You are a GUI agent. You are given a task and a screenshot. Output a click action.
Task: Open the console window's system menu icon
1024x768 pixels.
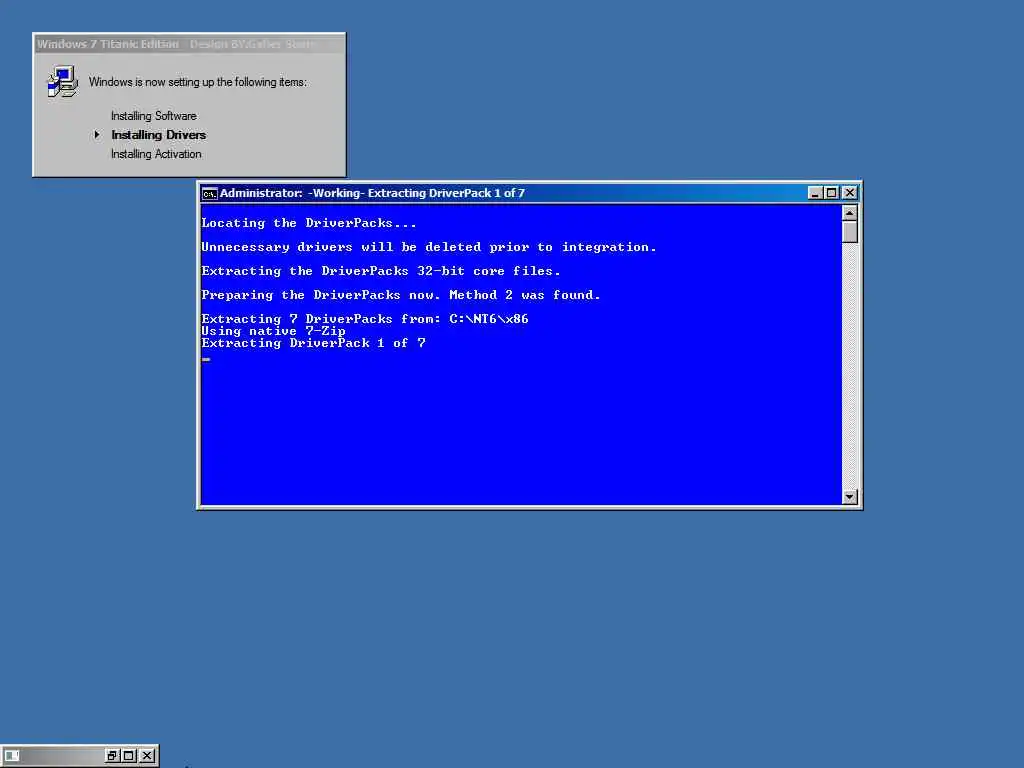point(210,193)
